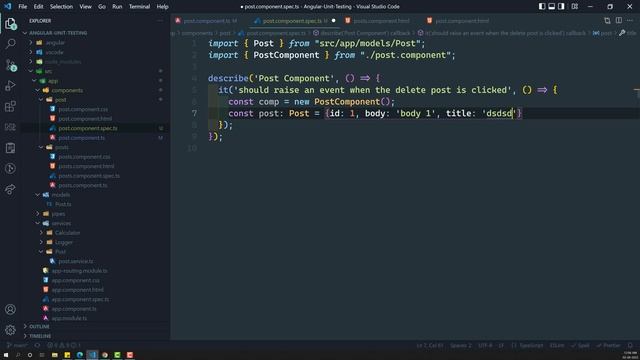This screenshot has height=360, width=640.
Task: Open the View menu
Action: (x=85, y=7)
